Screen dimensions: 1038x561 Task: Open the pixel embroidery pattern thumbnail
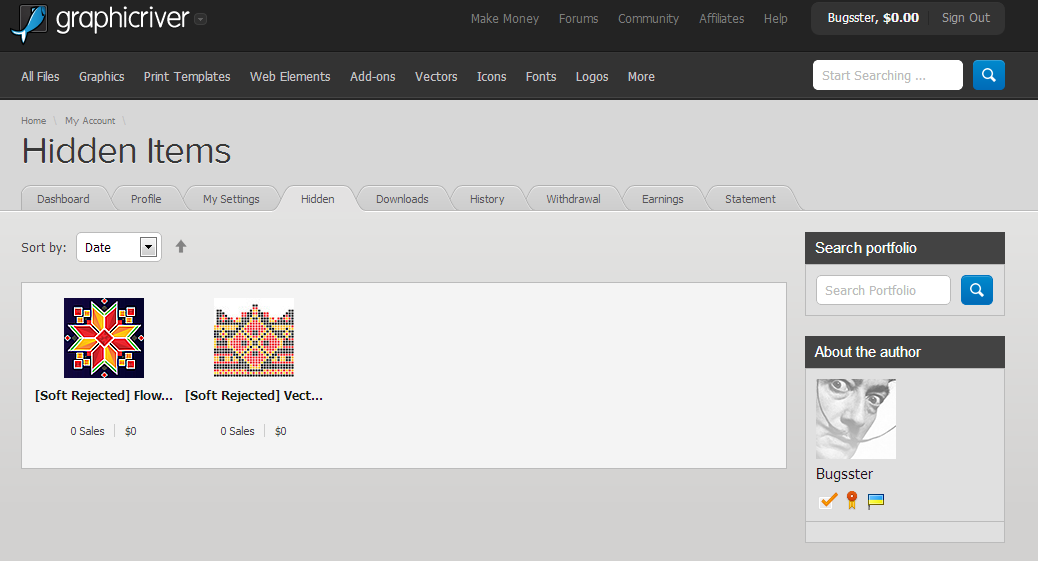pyautogui.click(x=254, y=338)
